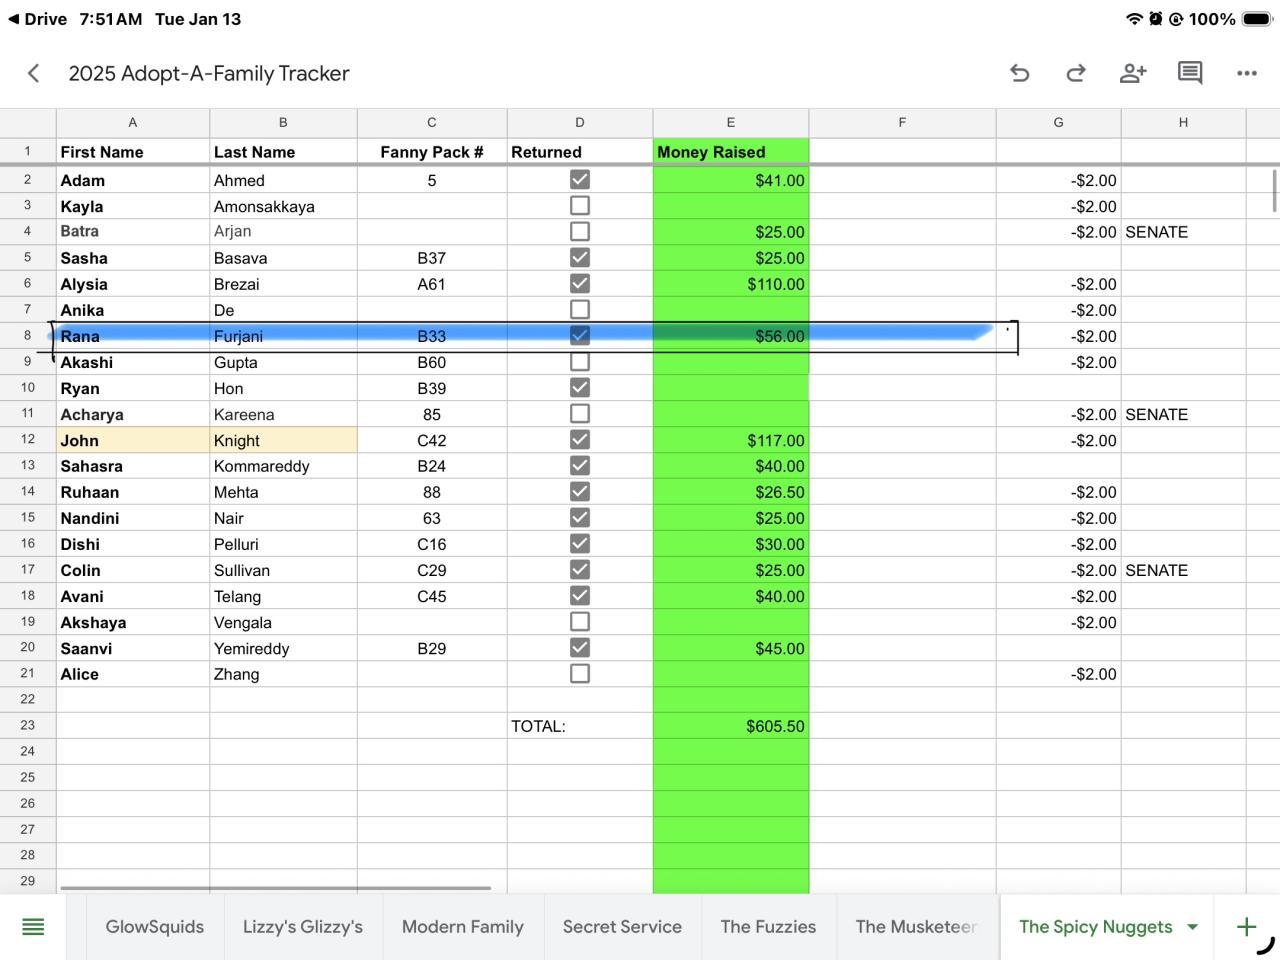Tap the back chevron beside document title
The image size is (1280, 960).
34,73
